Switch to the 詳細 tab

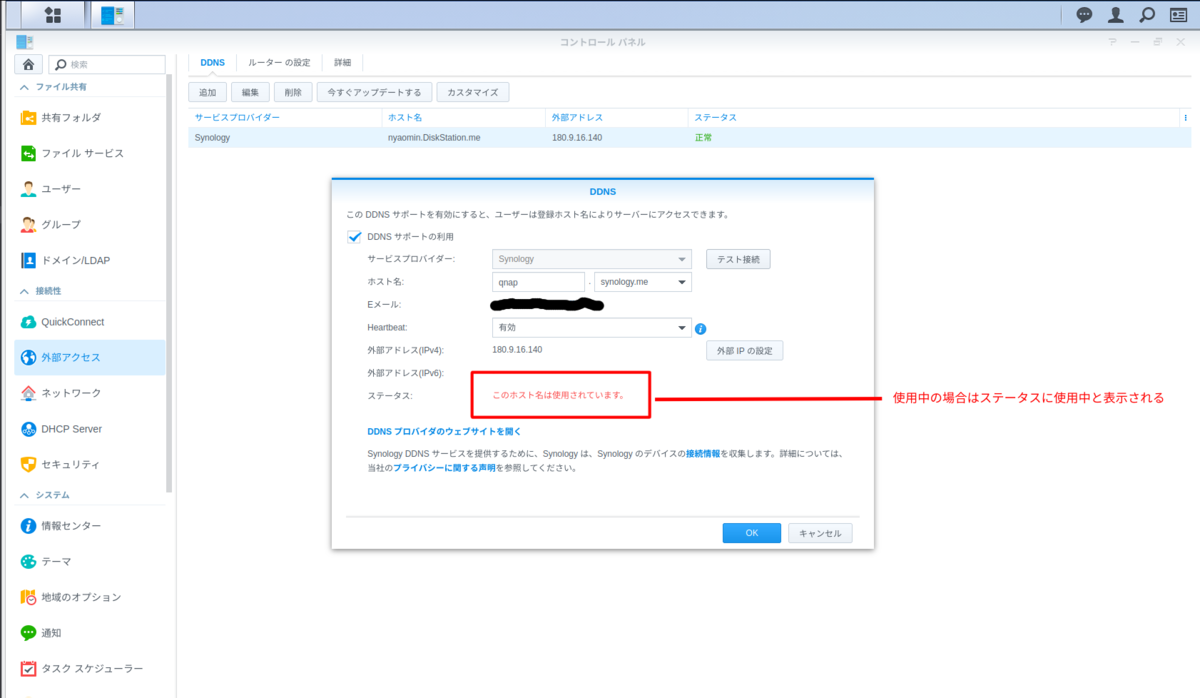(342, 62)
